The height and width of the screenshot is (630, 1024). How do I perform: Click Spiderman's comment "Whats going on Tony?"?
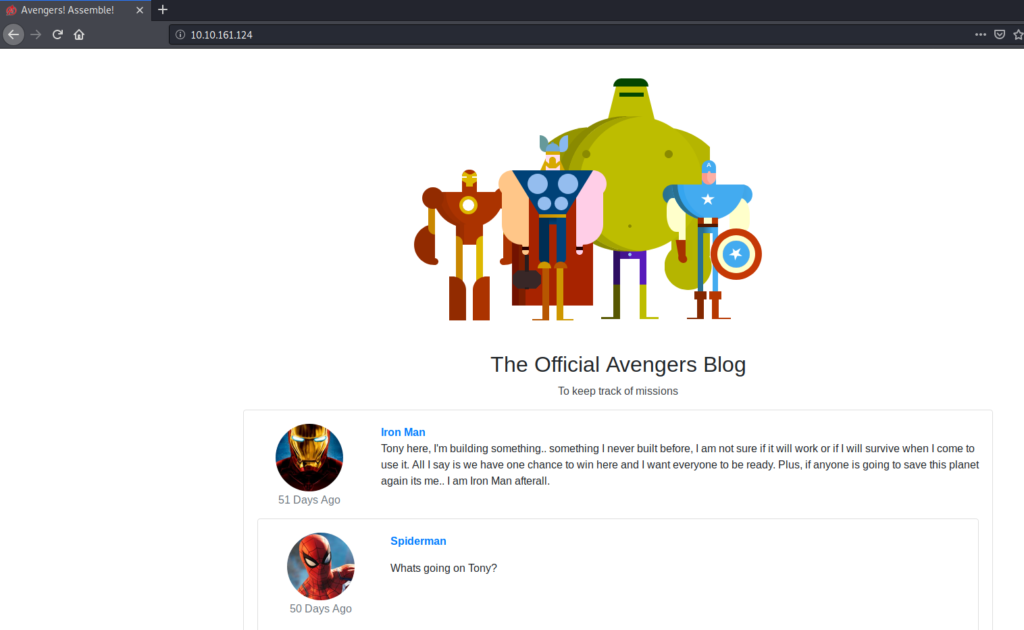[x=443, y=568]
